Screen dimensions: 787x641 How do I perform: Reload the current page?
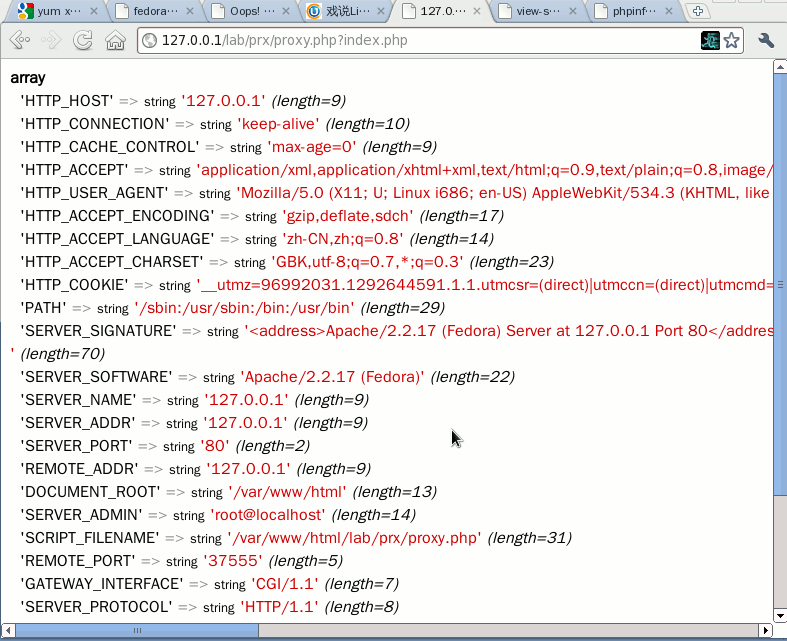tap(83, 40)
